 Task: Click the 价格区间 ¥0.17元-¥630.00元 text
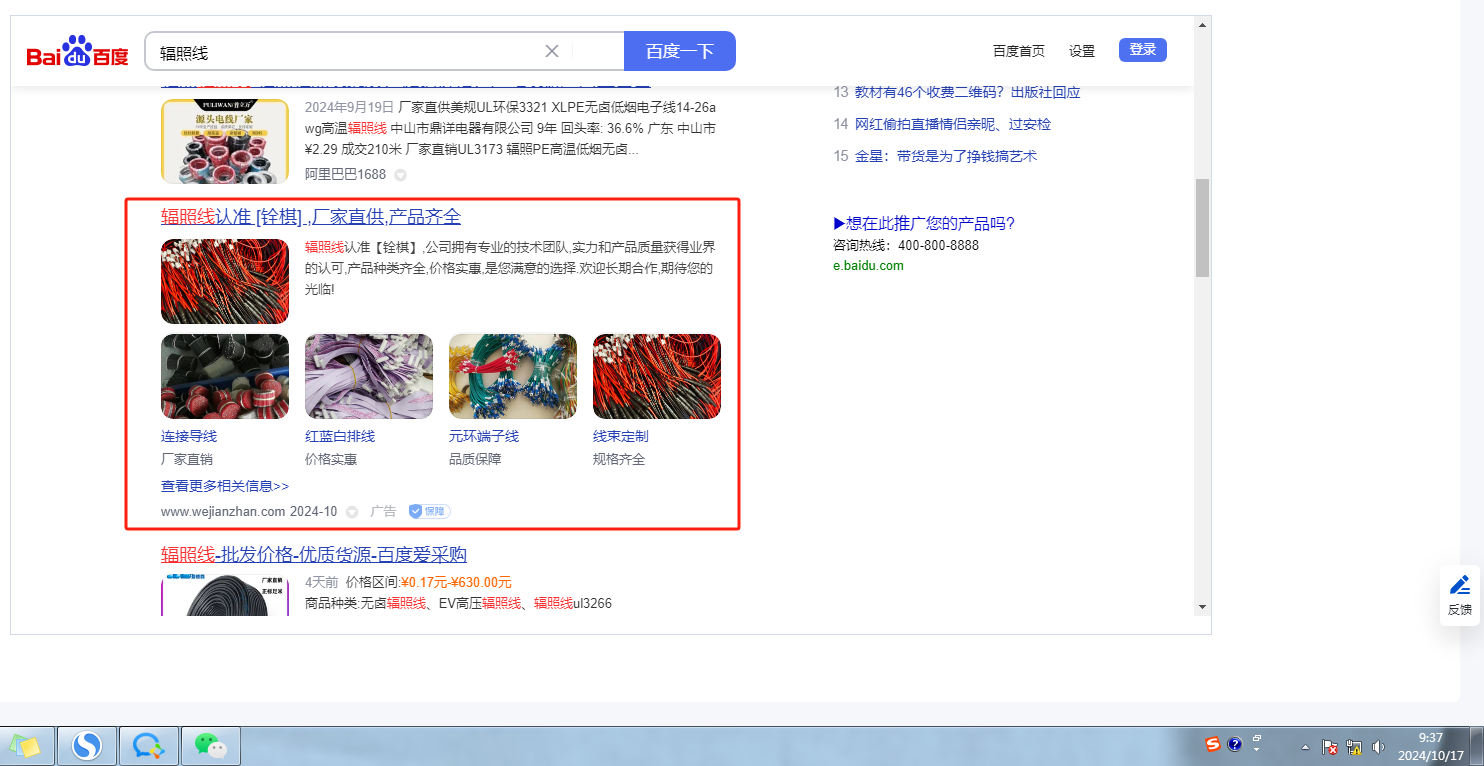428,582
